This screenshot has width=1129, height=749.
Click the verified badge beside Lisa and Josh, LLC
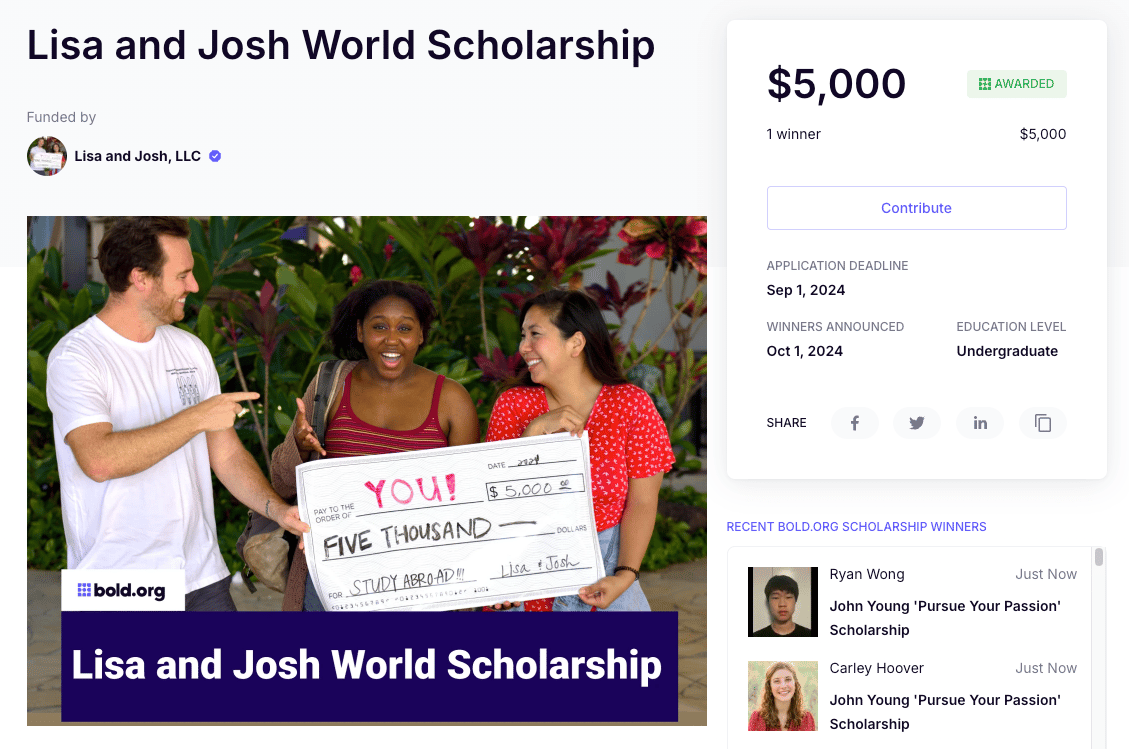point(215,156)
